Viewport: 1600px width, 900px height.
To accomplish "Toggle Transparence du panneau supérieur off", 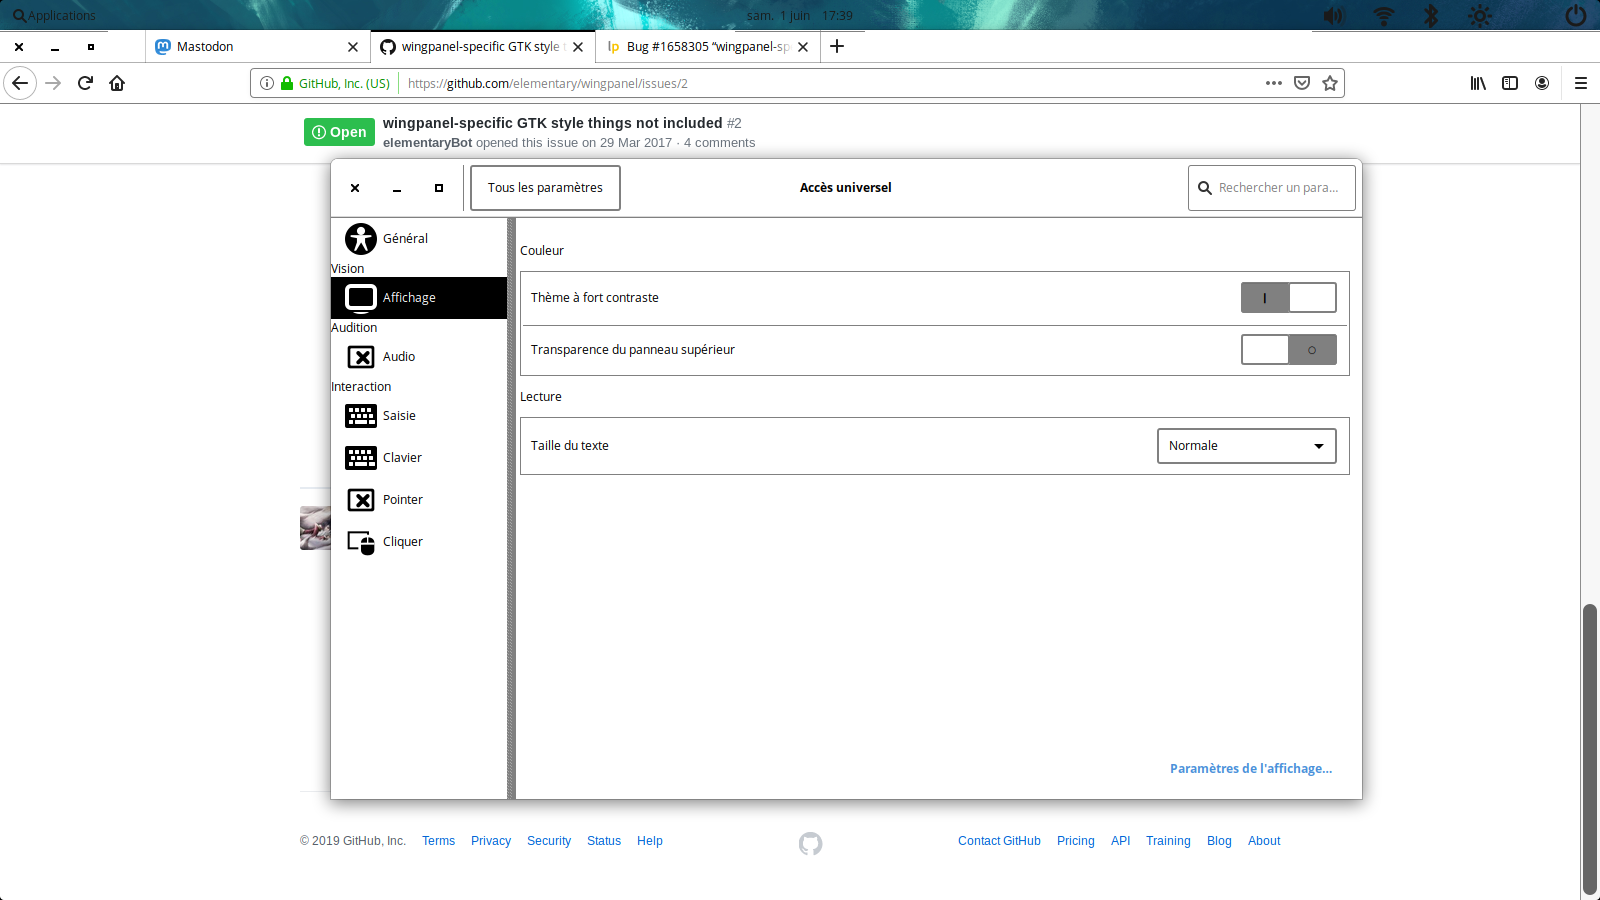I will 1289,349.
